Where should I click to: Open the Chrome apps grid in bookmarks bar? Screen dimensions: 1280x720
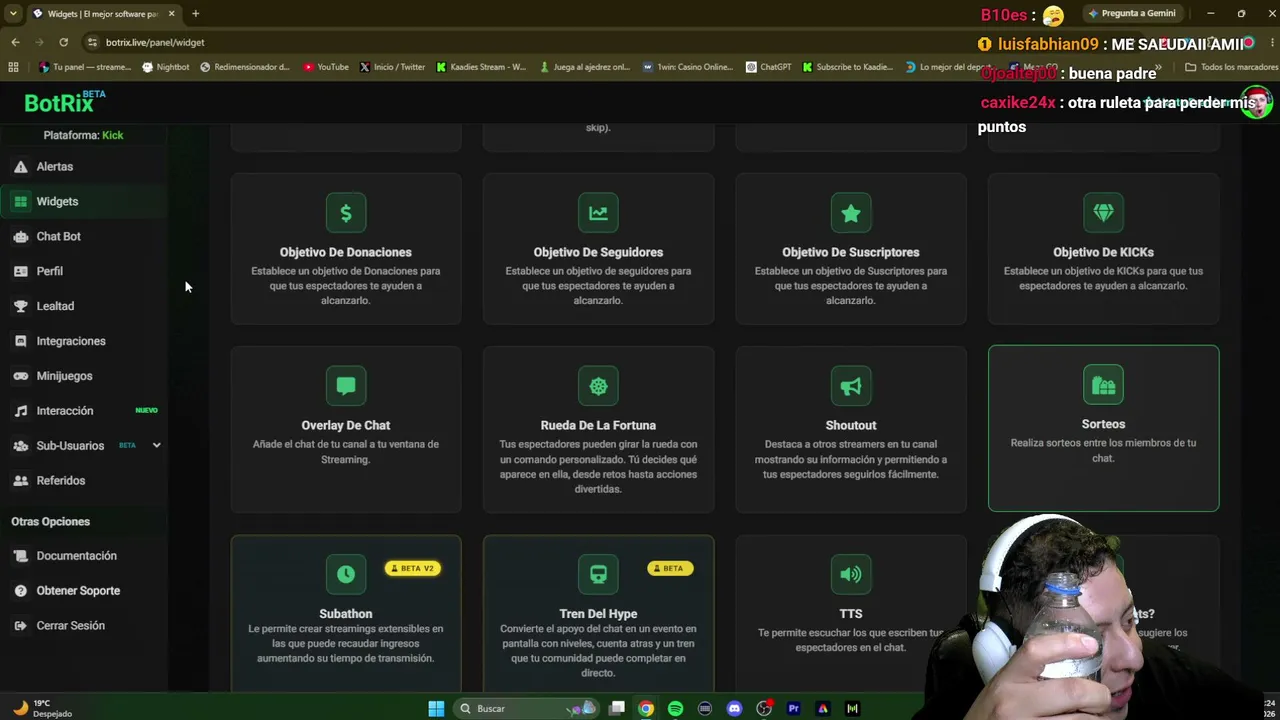pos(13,67)
